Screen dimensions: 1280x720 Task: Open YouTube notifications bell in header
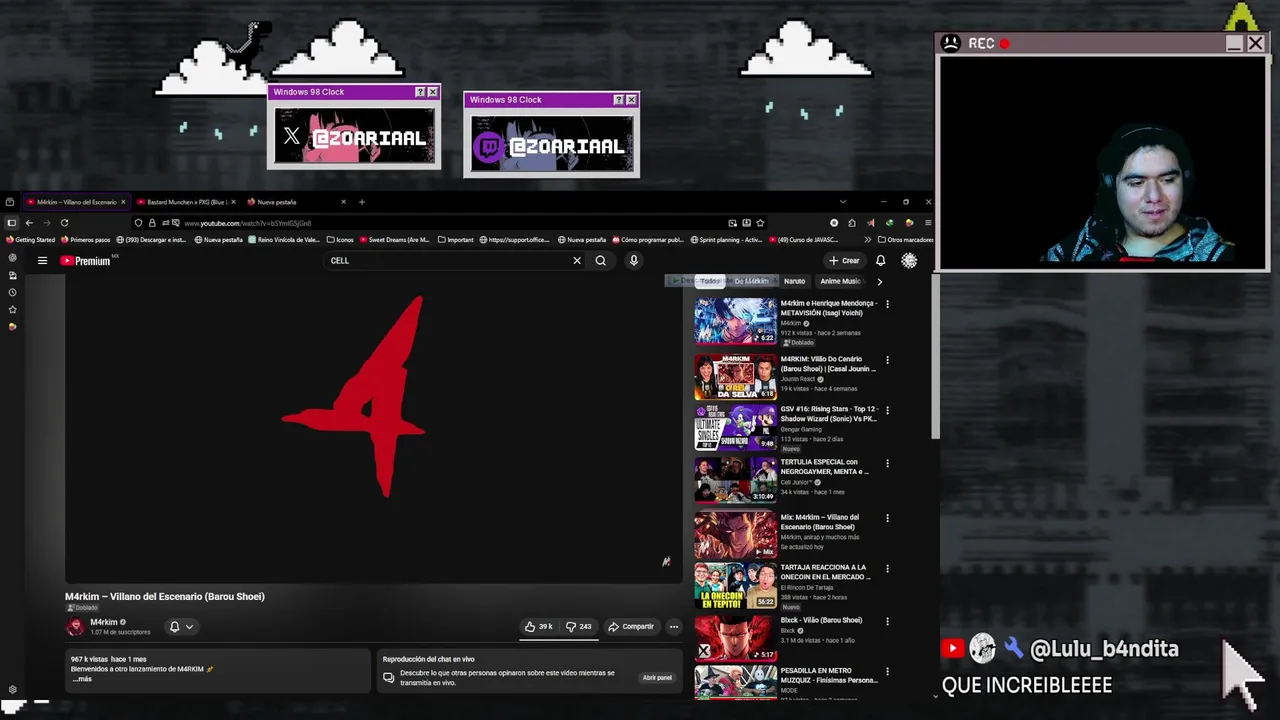pyautogui.click(x=880, y=261)
